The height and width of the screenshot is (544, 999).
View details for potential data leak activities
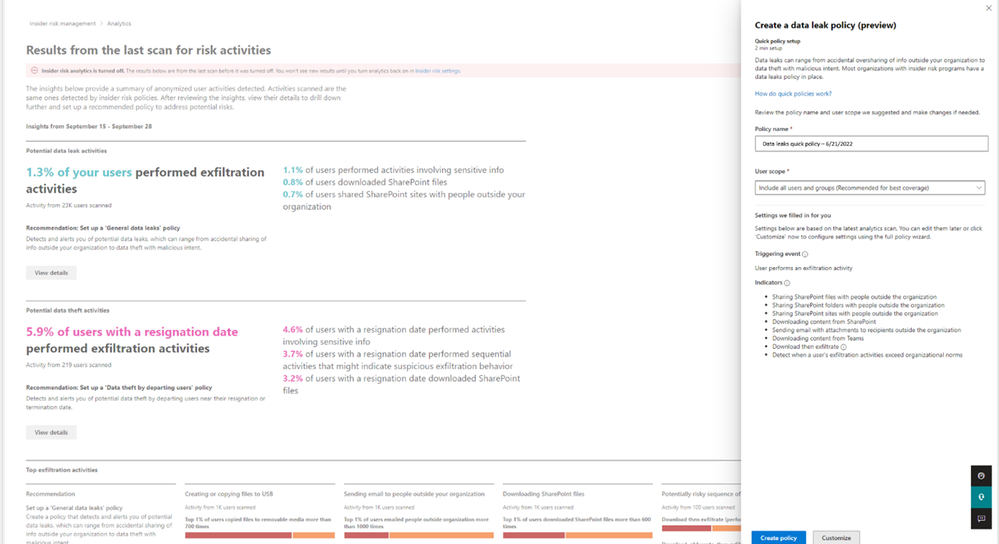51,273
